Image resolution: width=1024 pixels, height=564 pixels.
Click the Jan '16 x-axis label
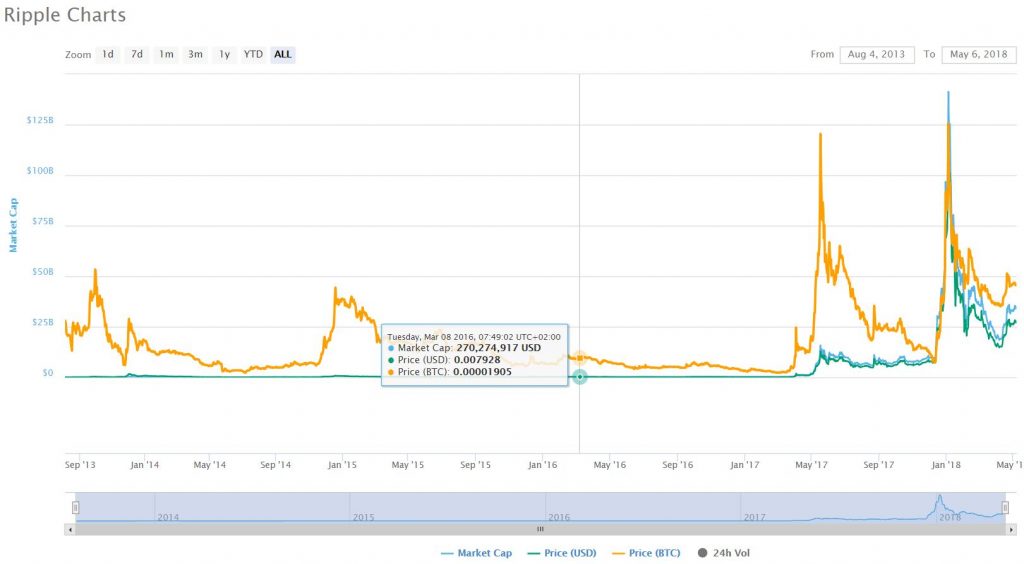pos(543,465)
